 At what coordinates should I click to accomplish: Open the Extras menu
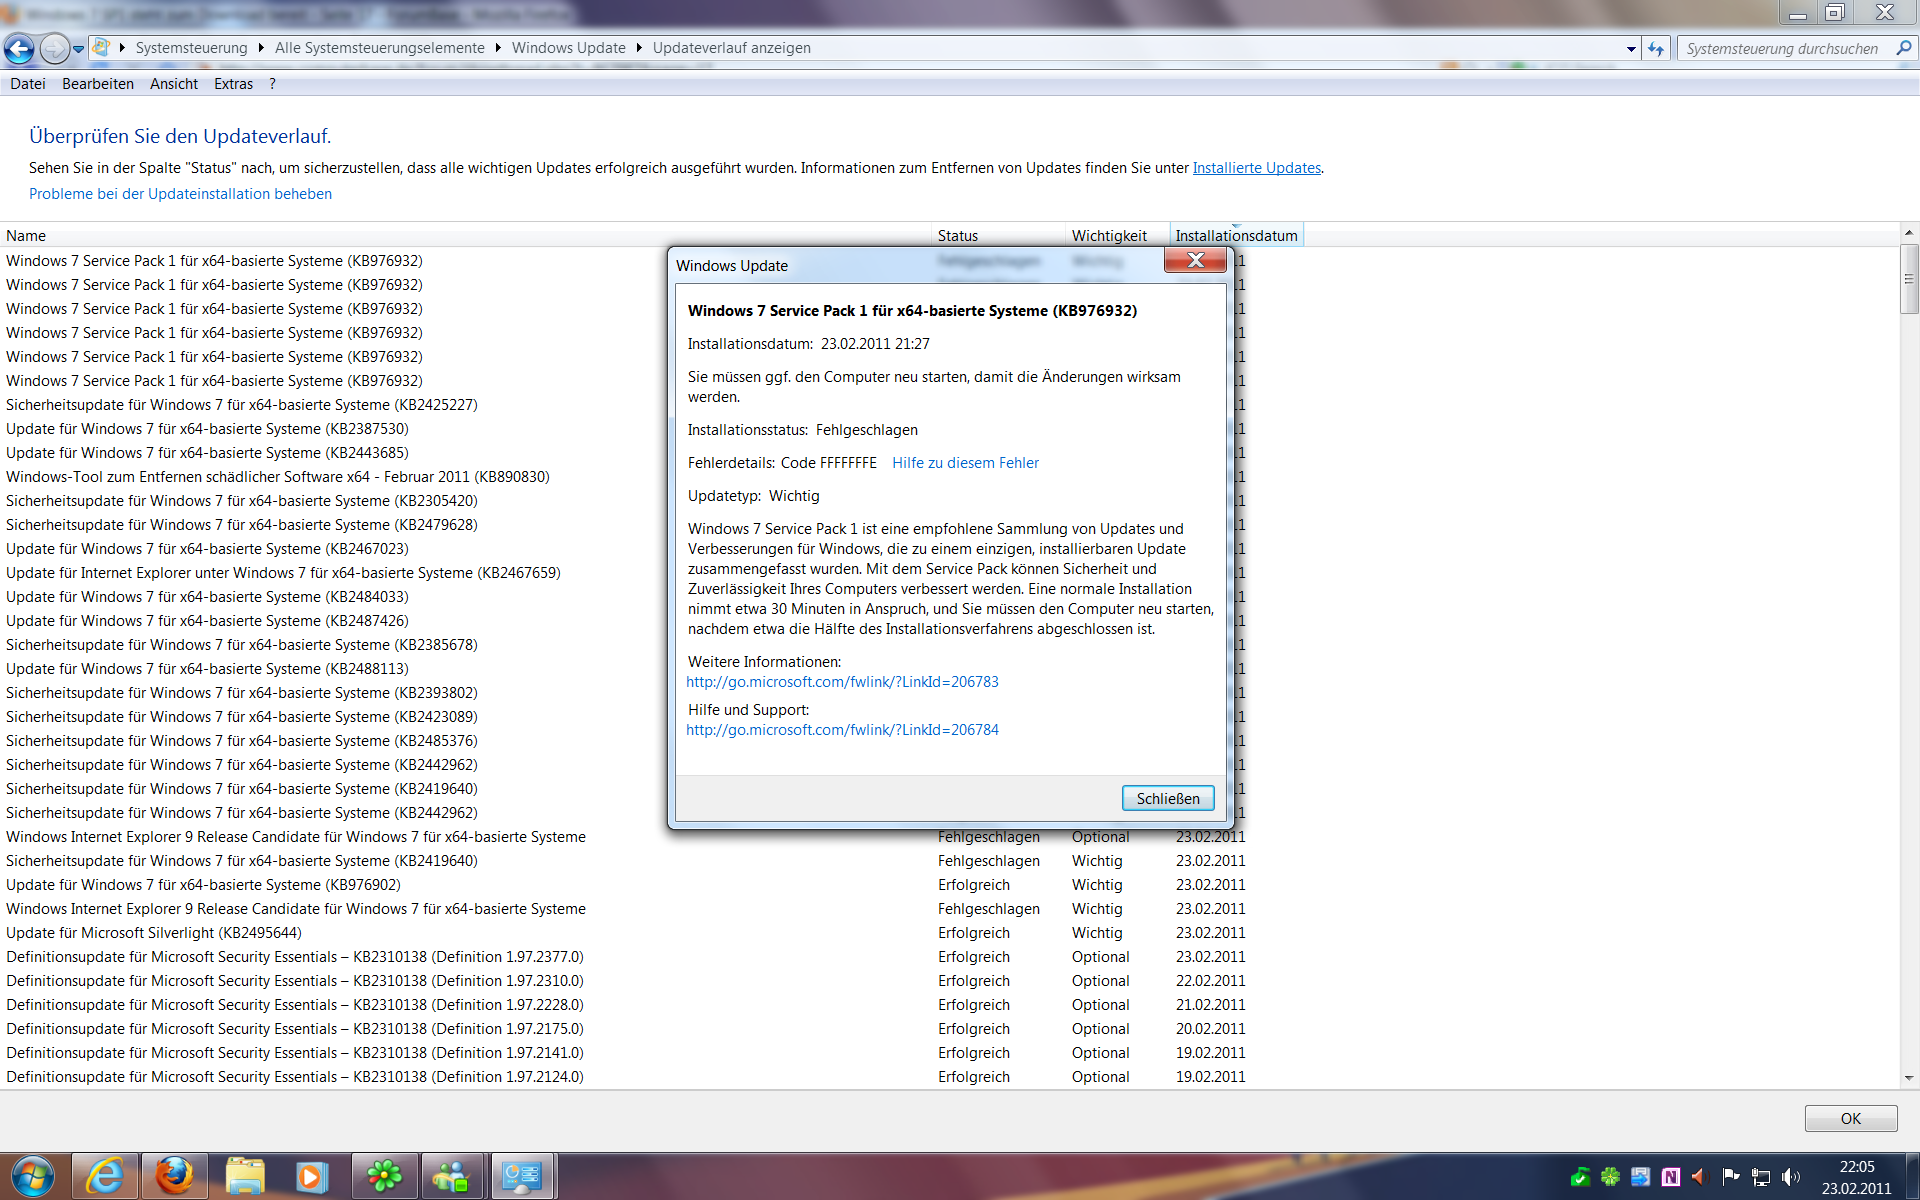233,84
